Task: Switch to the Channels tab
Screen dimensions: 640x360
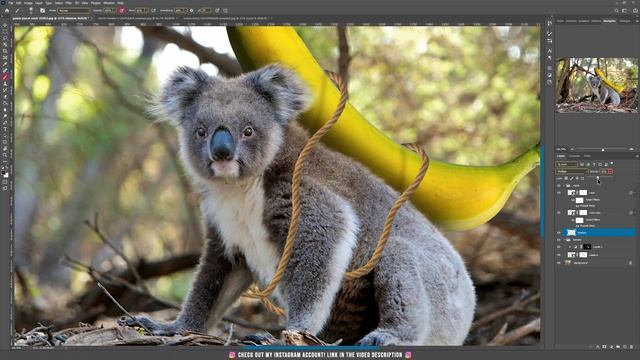Action: click(x=574, y=156)
